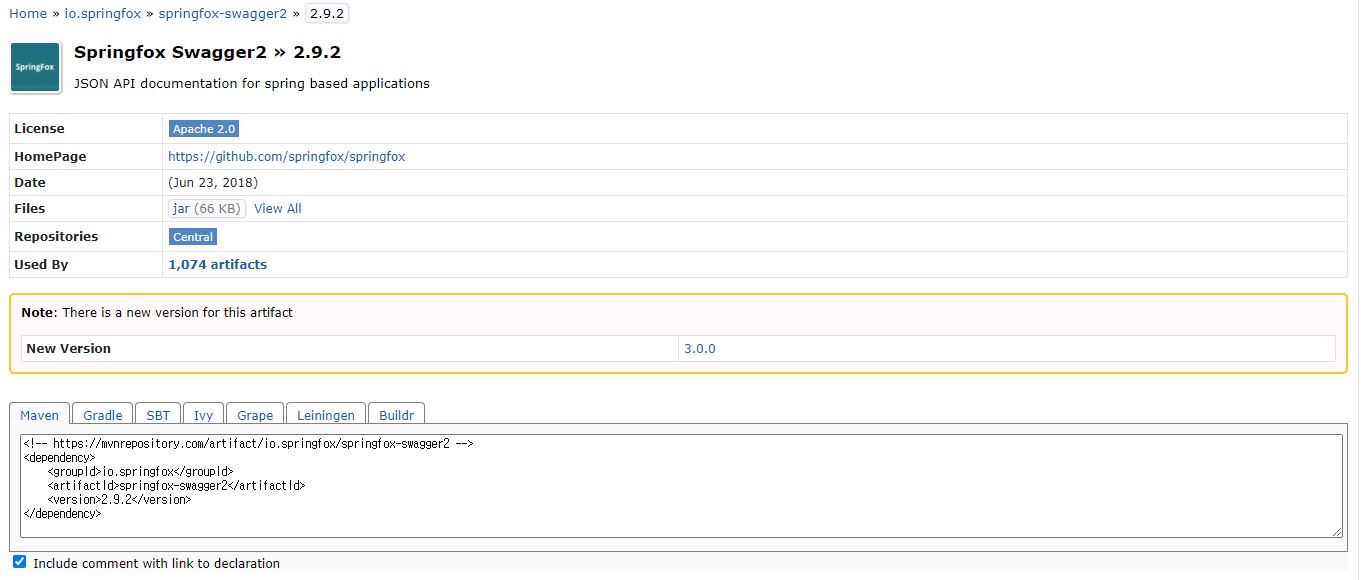Open the springfox GitHub homepage link
Image resolution: width=1361 pixels, height=580 pixels.
[x=286, y=157]
